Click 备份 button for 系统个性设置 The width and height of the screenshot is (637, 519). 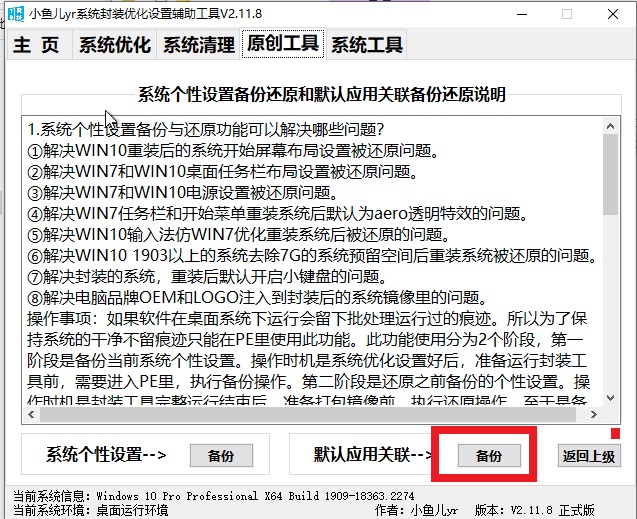coord(222,456)
